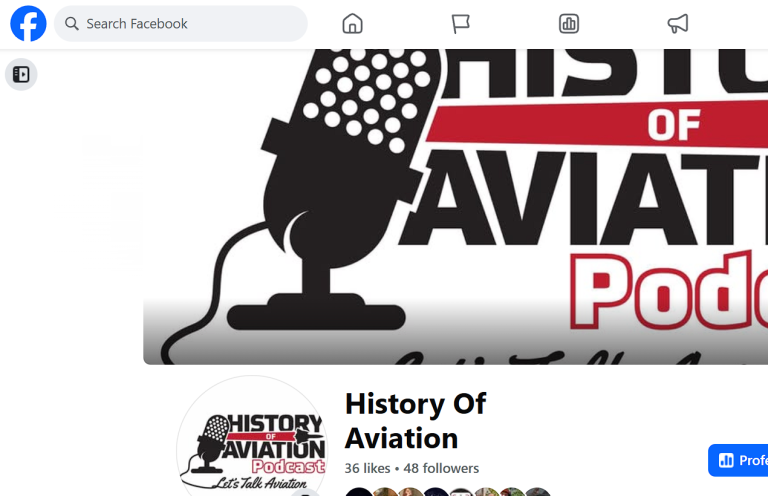Toggle the left sidebar panel icon
768x496 pixels.
pyautogui.click(x=21, y=74)
